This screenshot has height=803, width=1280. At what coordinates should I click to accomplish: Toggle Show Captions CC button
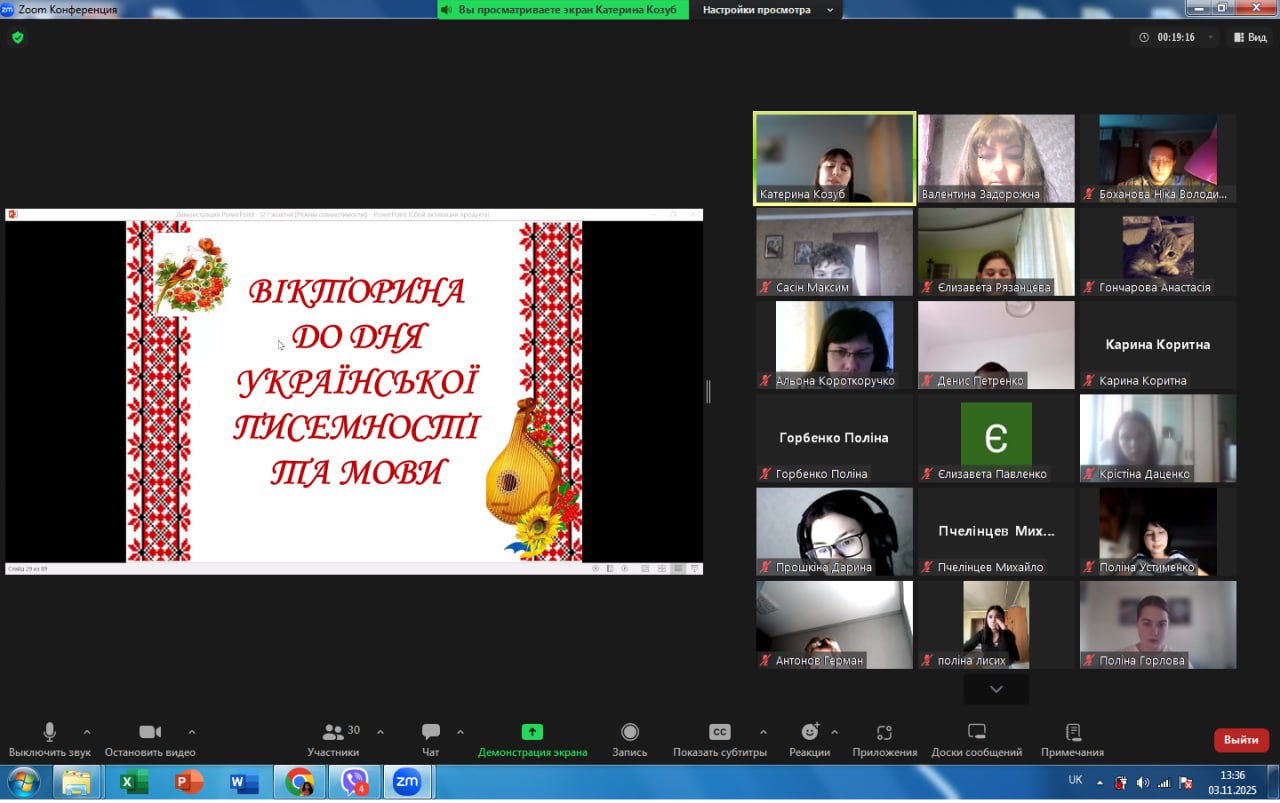point(719,733)
